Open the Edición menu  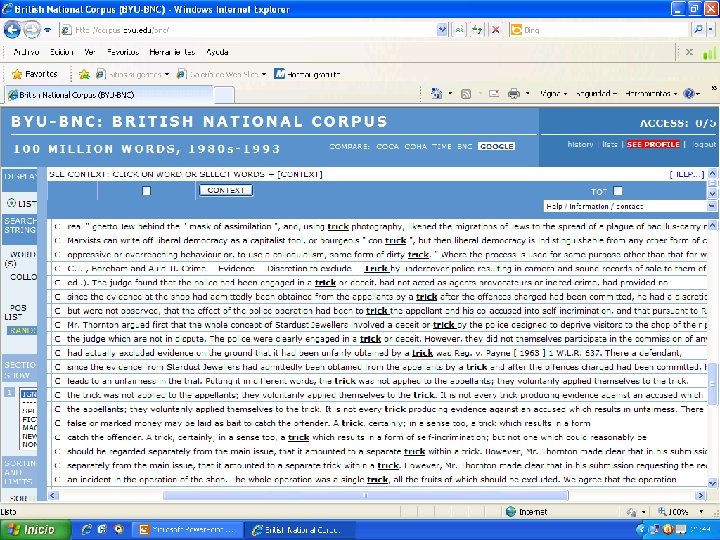click(62, 52)
